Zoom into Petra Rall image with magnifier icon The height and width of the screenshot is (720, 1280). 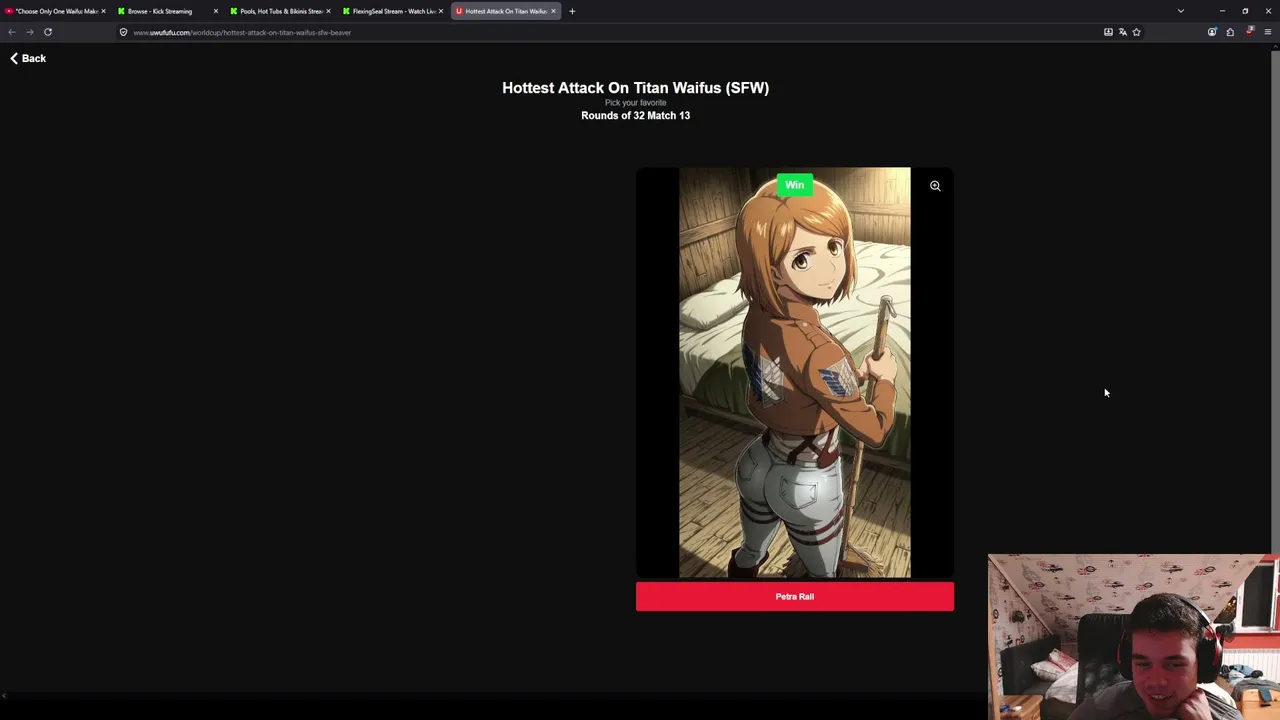point(935,186)
